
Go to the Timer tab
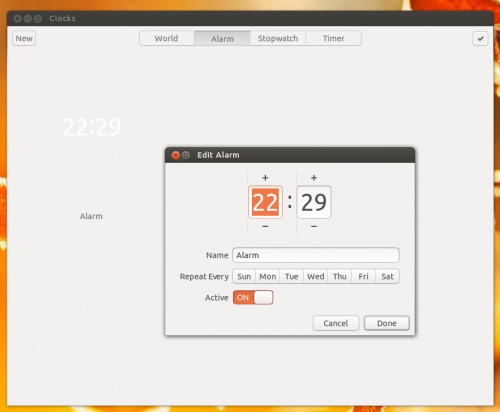click(x=333, y=38)
